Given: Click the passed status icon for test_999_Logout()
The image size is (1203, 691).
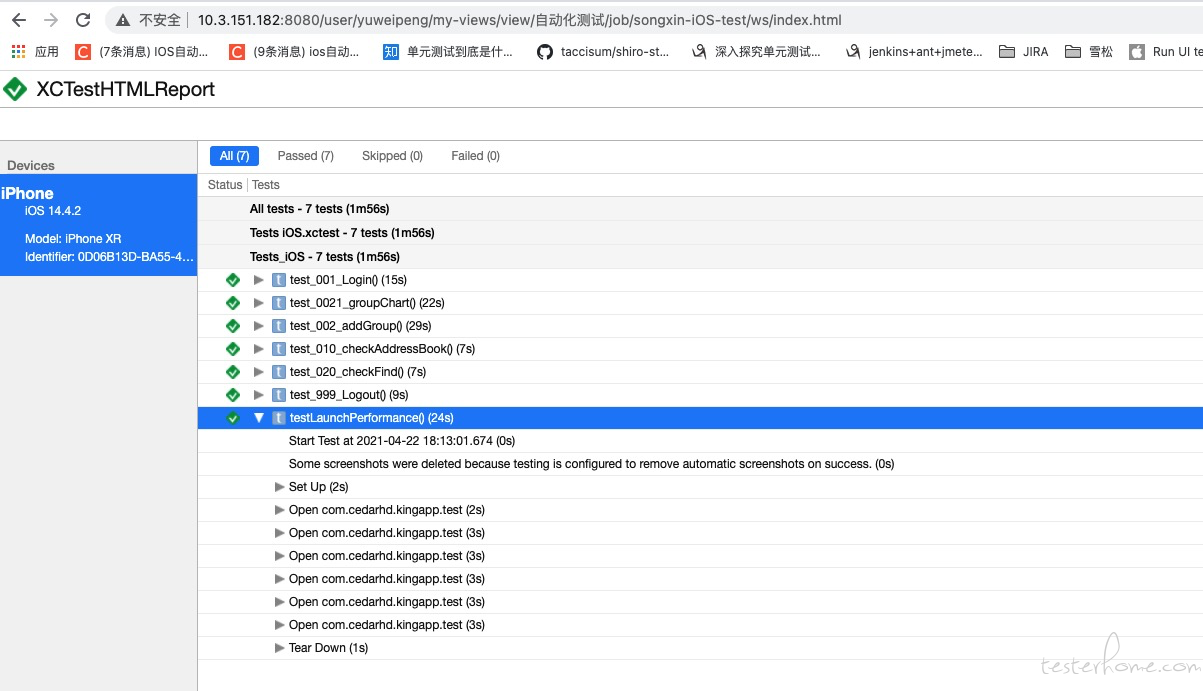Looking at the screenshot, I should pyautogui.click(x=233, y=395).
